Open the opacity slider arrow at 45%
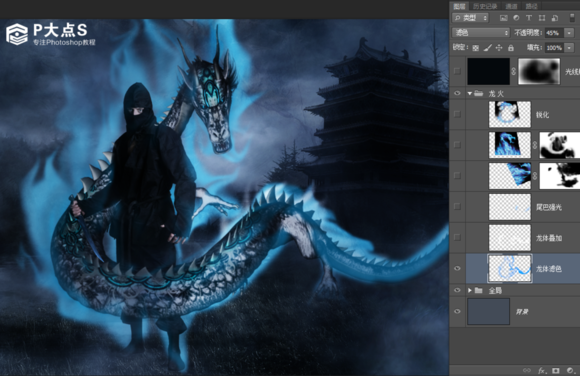This screenshot has width=580, height=376. (569, 33)
